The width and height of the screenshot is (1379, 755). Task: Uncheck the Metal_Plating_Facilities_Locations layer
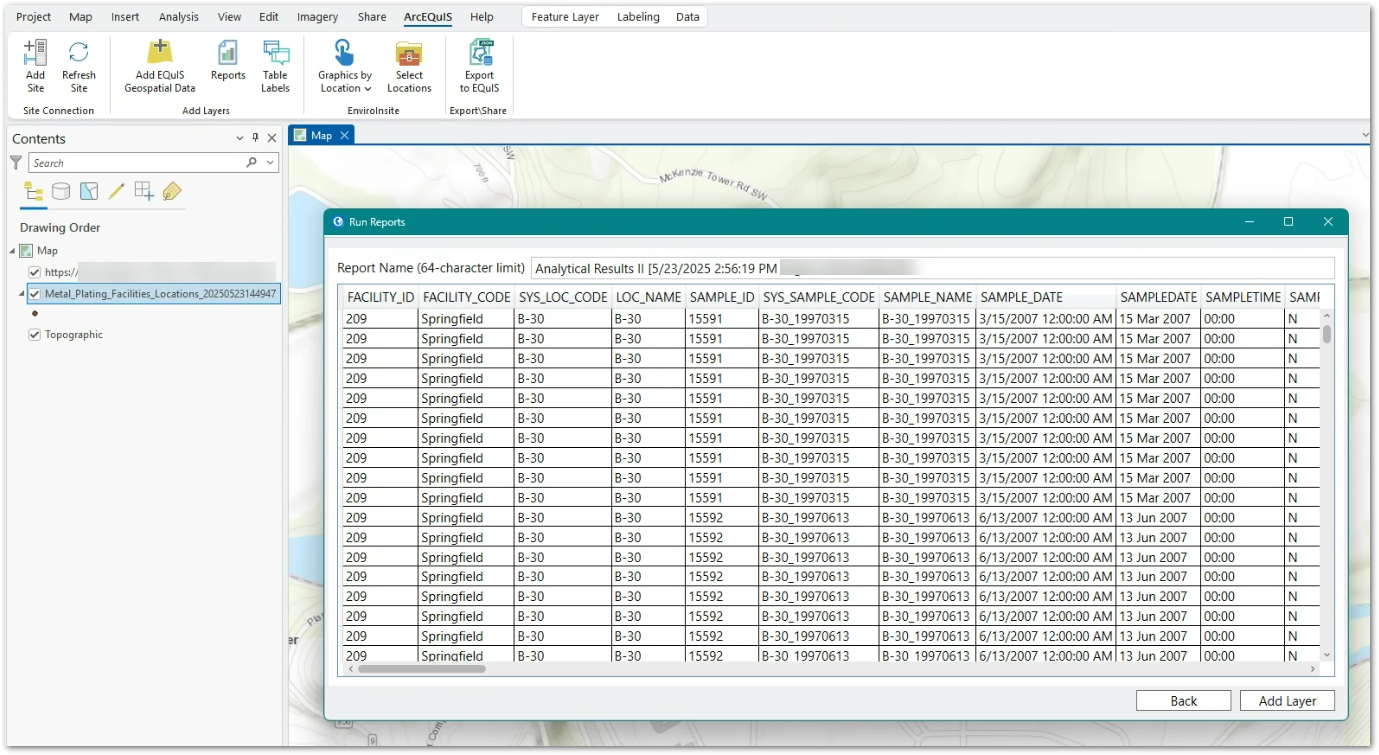point(35,295)
